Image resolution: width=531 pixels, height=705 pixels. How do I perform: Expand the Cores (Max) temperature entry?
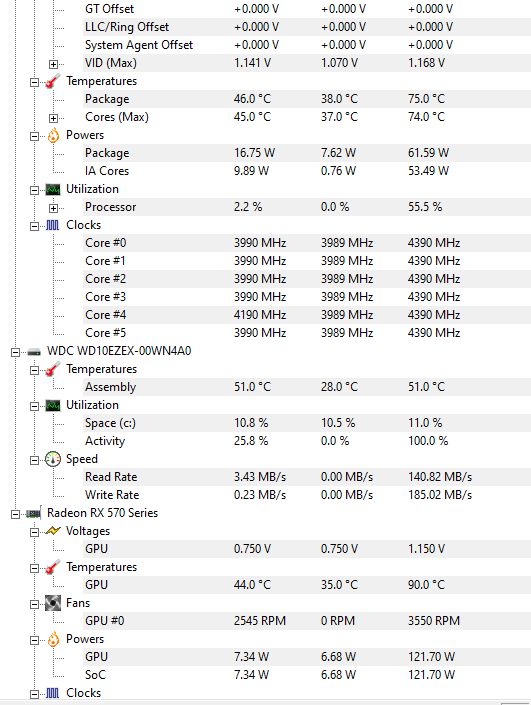(x=53, y=118)
